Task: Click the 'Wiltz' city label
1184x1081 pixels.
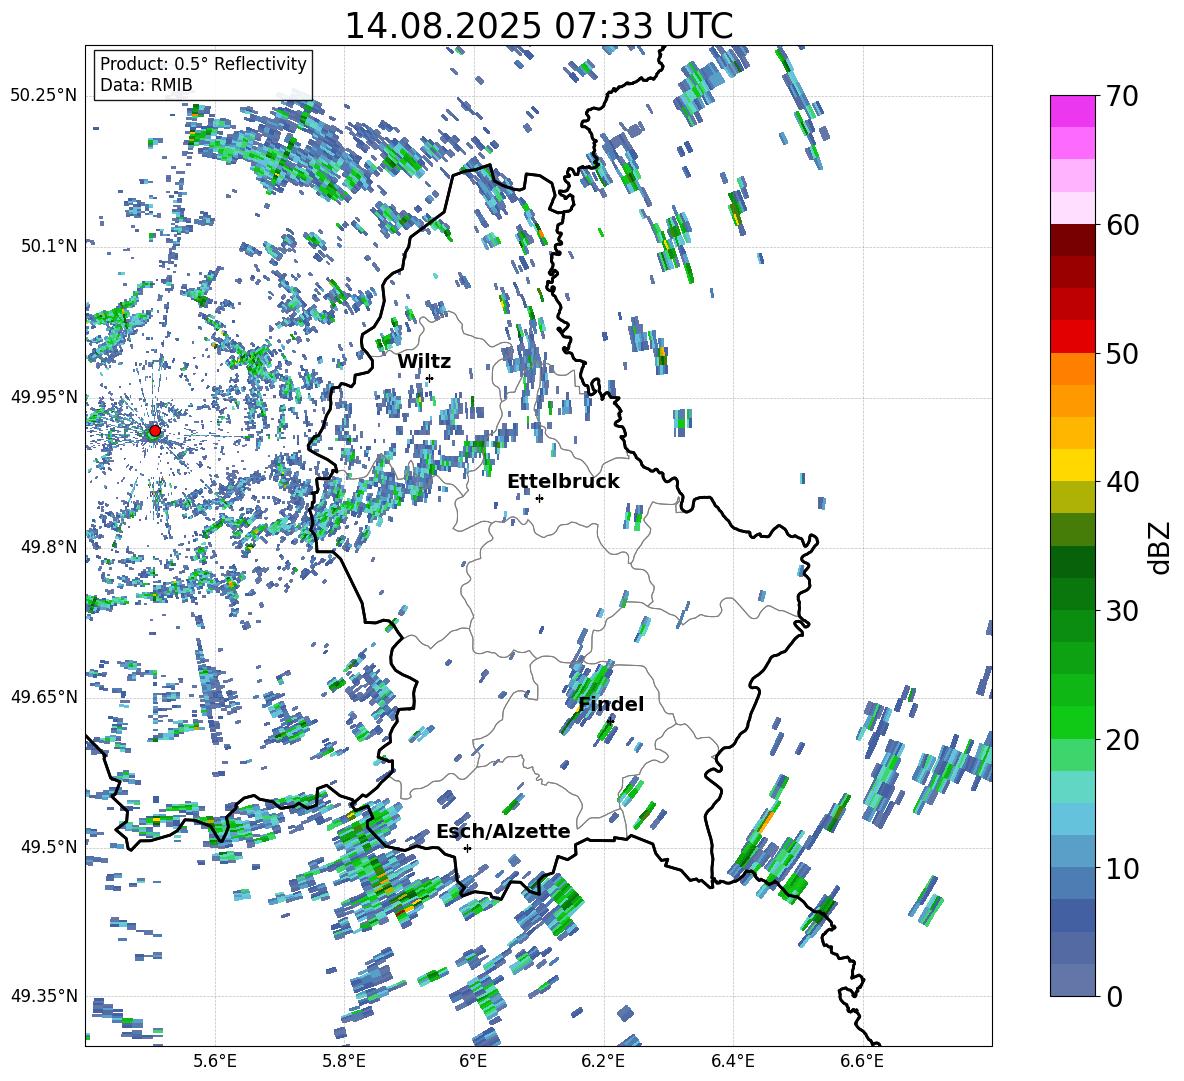Action: point(424,361)
